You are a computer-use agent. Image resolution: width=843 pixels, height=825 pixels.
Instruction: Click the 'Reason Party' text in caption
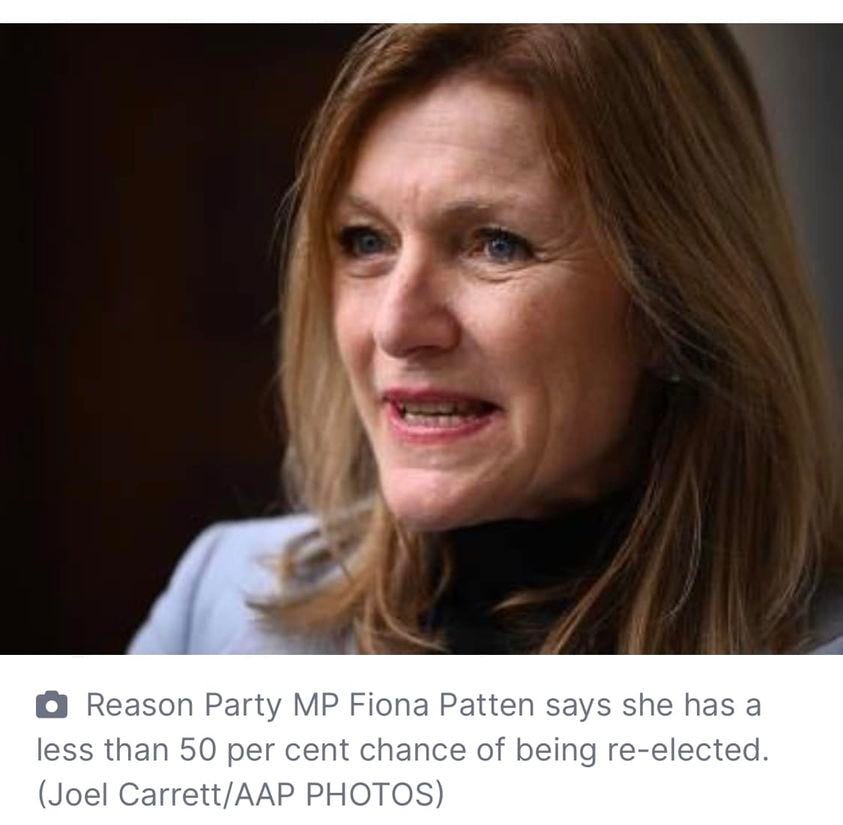pyautogui.click(x=184, y=705)
